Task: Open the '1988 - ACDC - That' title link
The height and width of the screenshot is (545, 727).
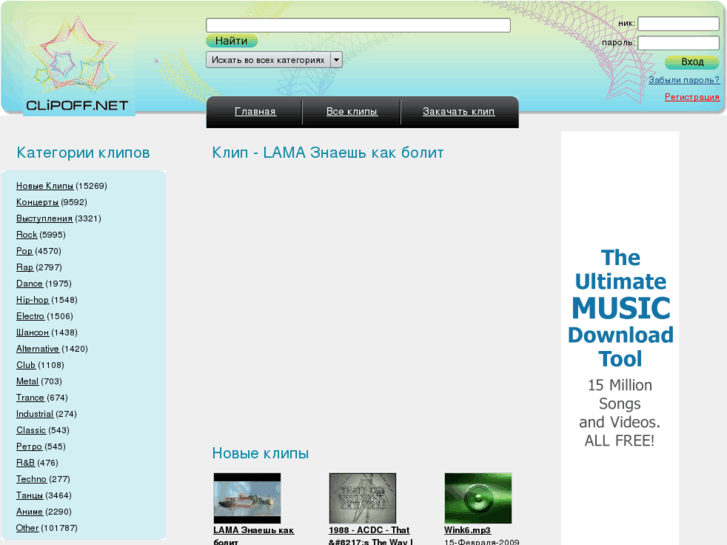Action: [370, 536]
